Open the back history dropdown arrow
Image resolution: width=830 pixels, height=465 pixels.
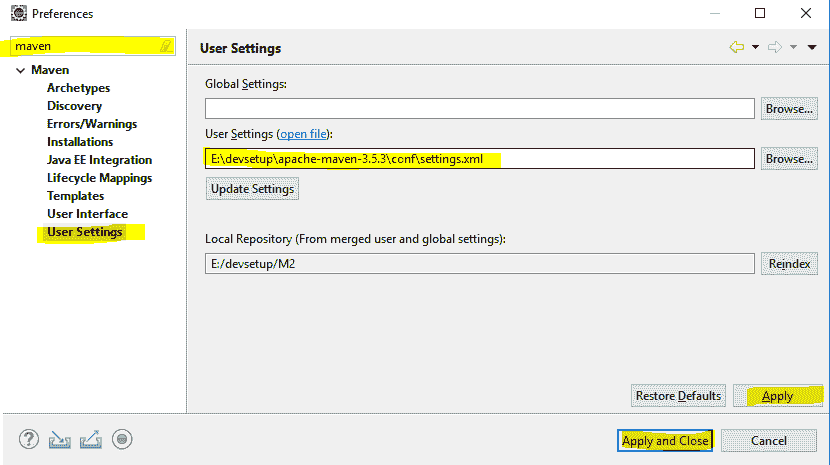coord(755,47)
